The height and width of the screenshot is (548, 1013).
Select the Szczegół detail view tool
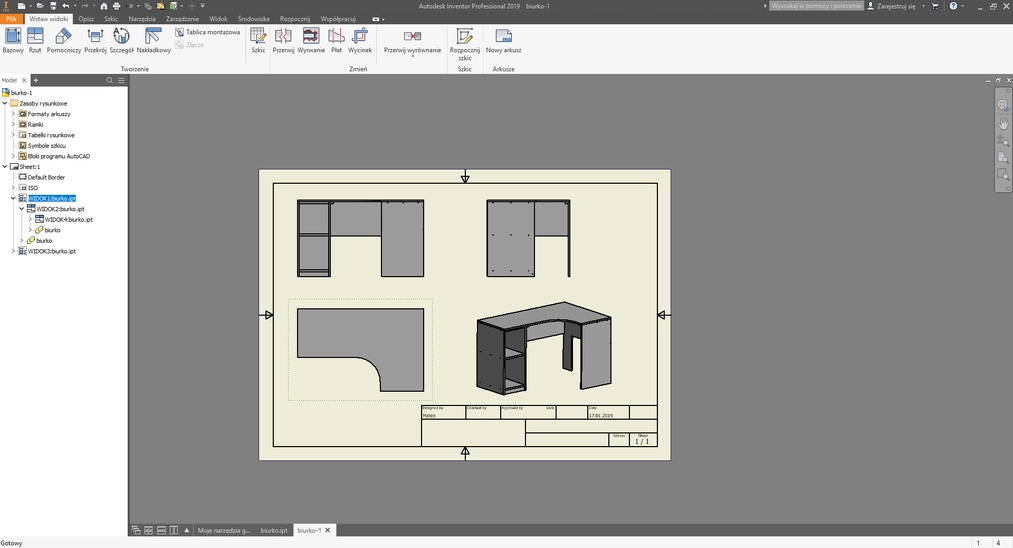point(121,39)
